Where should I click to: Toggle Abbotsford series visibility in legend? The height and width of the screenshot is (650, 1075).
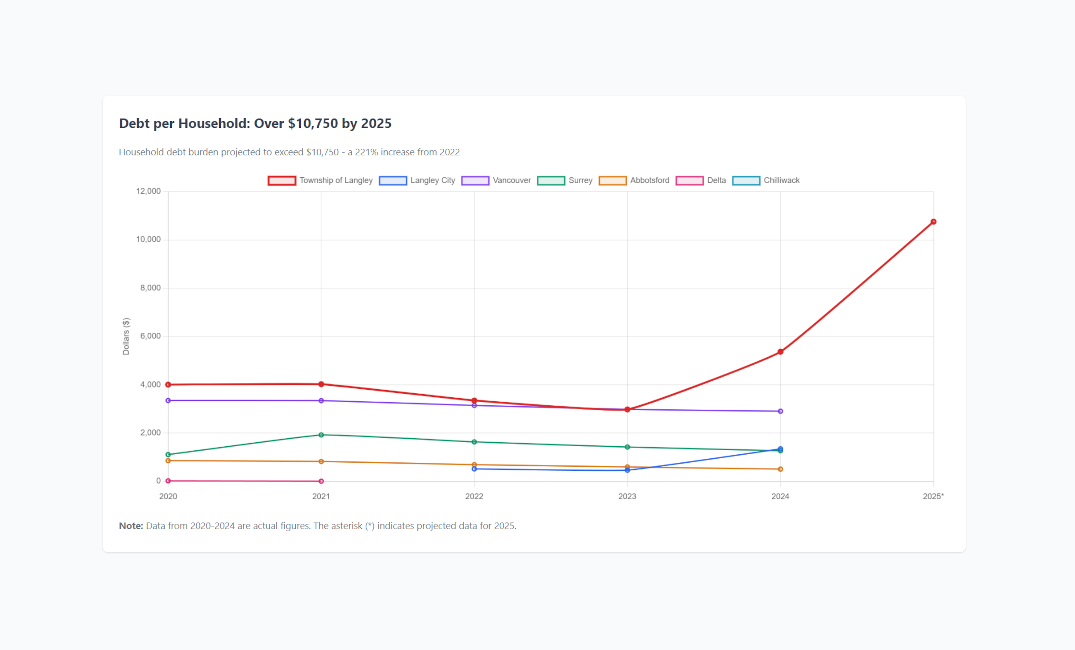(649, 181)
